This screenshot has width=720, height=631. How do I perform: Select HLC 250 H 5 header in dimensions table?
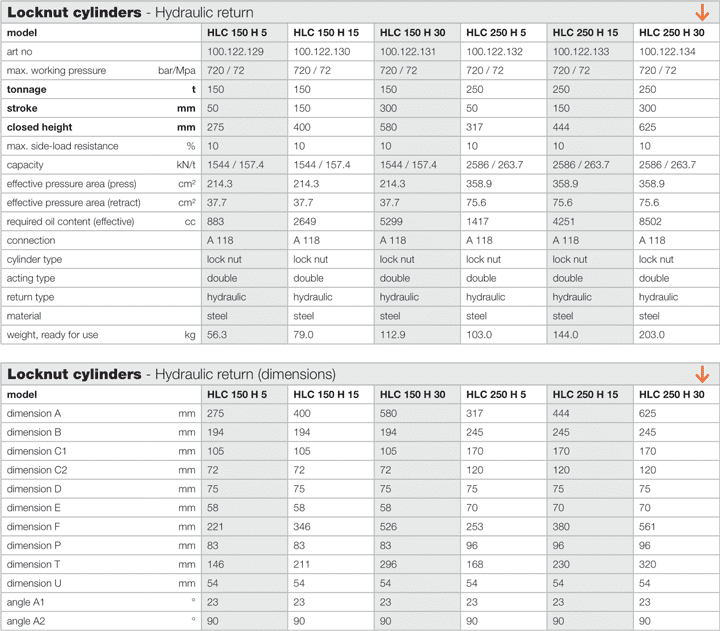[x=496, y=394]
